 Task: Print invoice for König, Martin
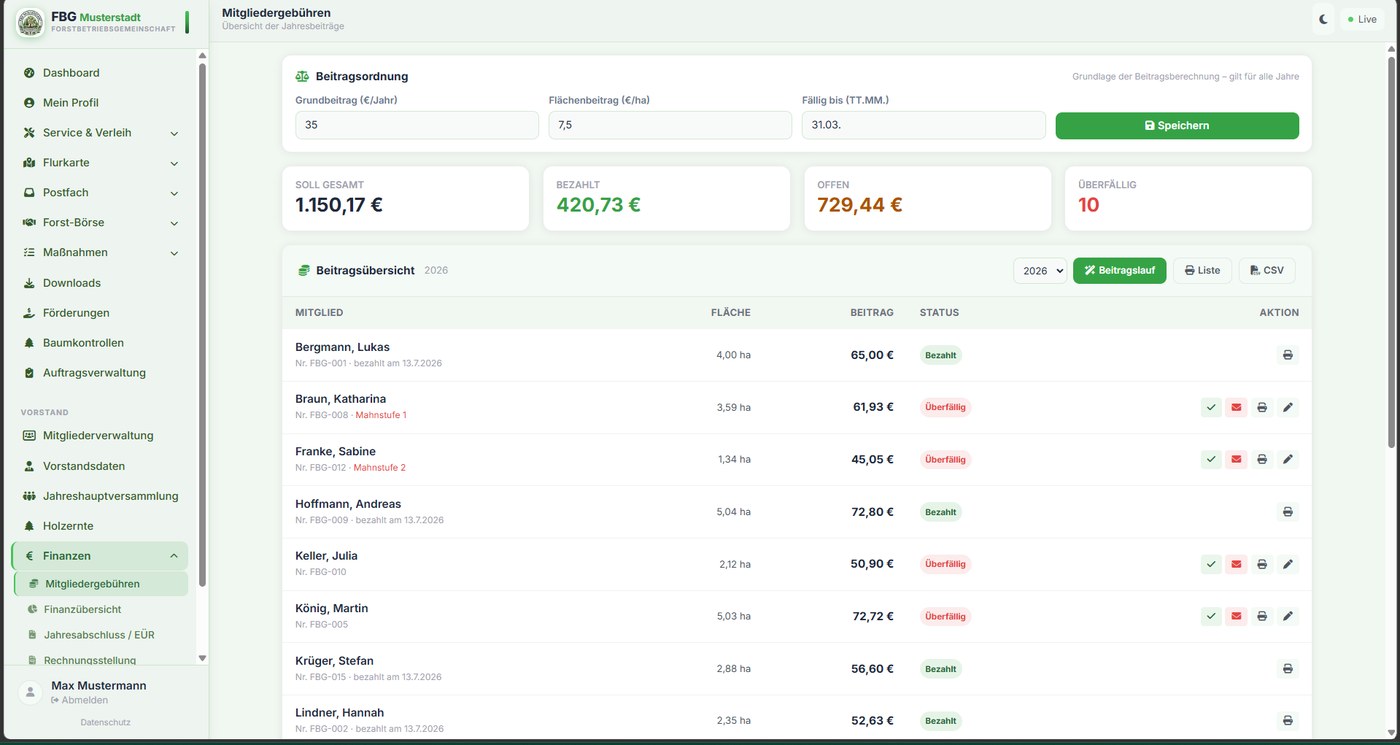pyautogui.click(x=1262, y=616)
